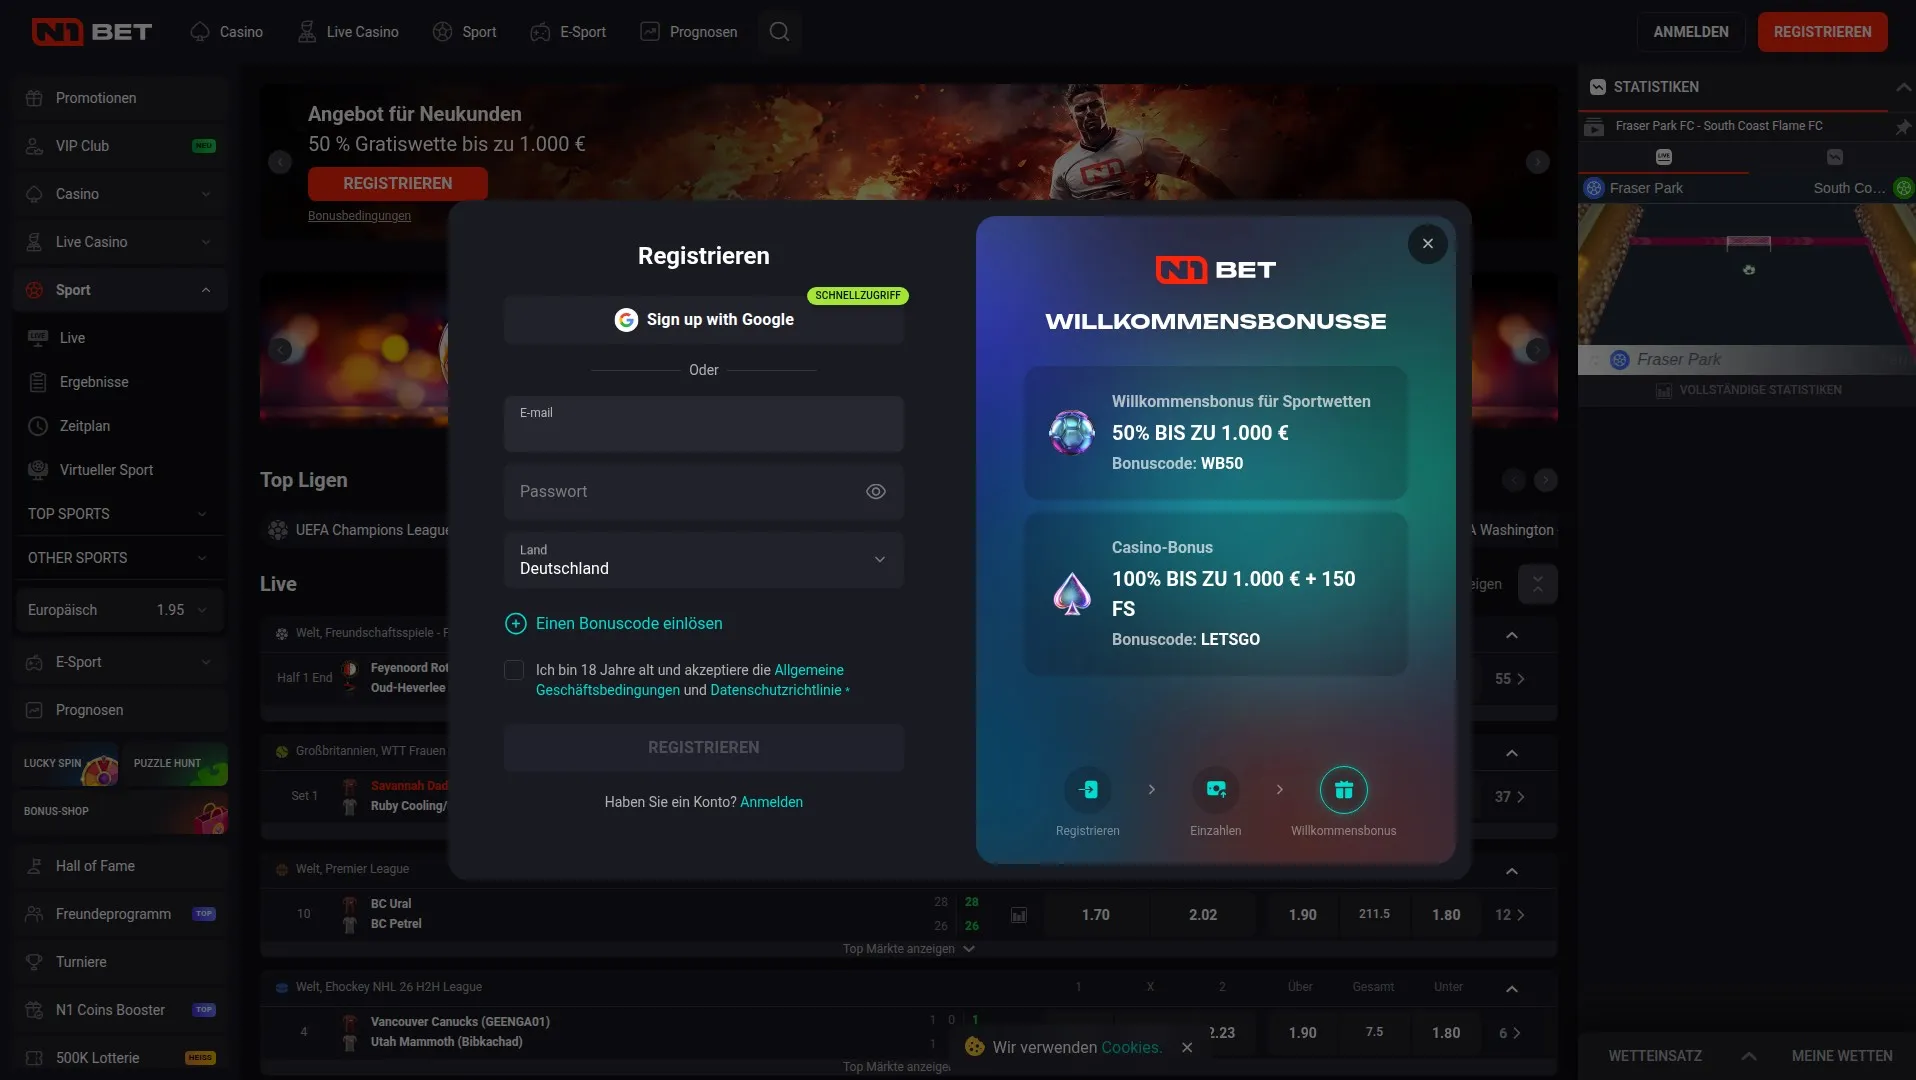The height and width of the screenshot is (1080, 1916).
Task: Click the N1 BET logo in header
Action: (91, 32)
